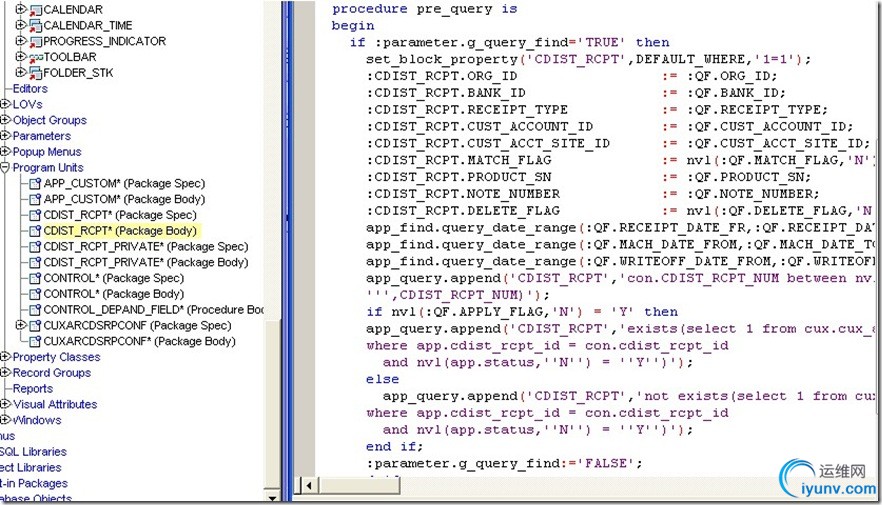
Task: Select the Record Groups node
Action: (52, 372)
